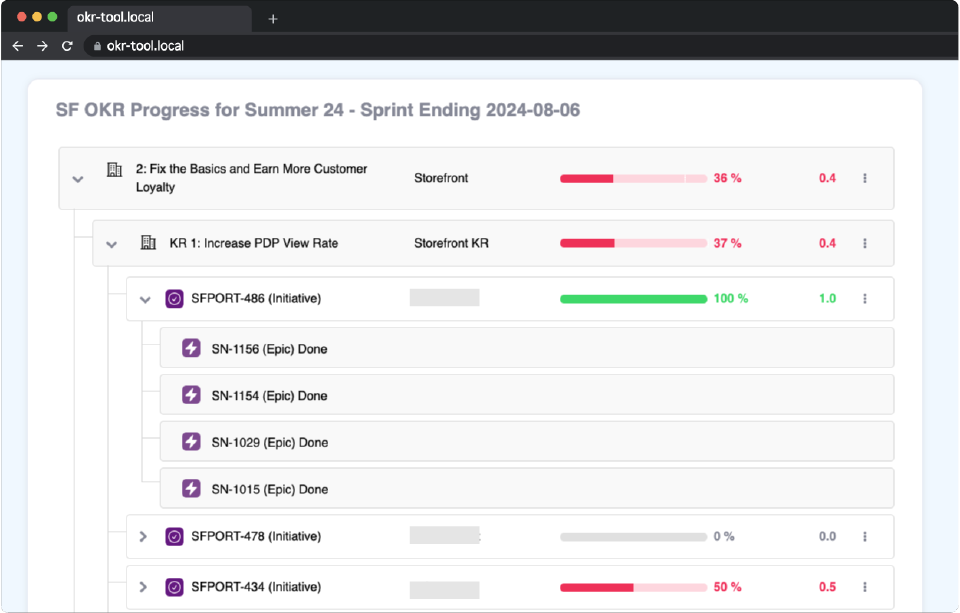
Task: Click the SFPORT-486 initiative icon
Action: (x=174, y=299)
